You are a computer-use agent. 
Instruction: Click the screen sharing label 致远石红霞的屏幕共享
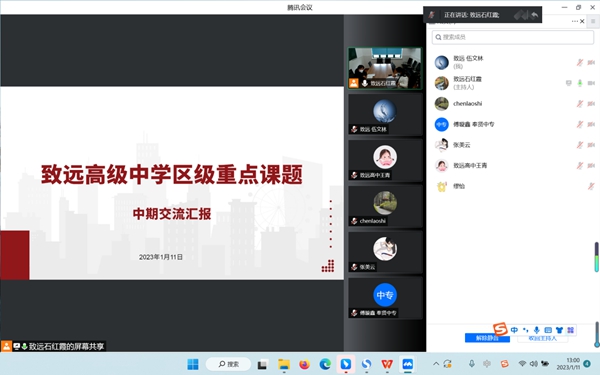pyautogui.click(x=67, y=346)
